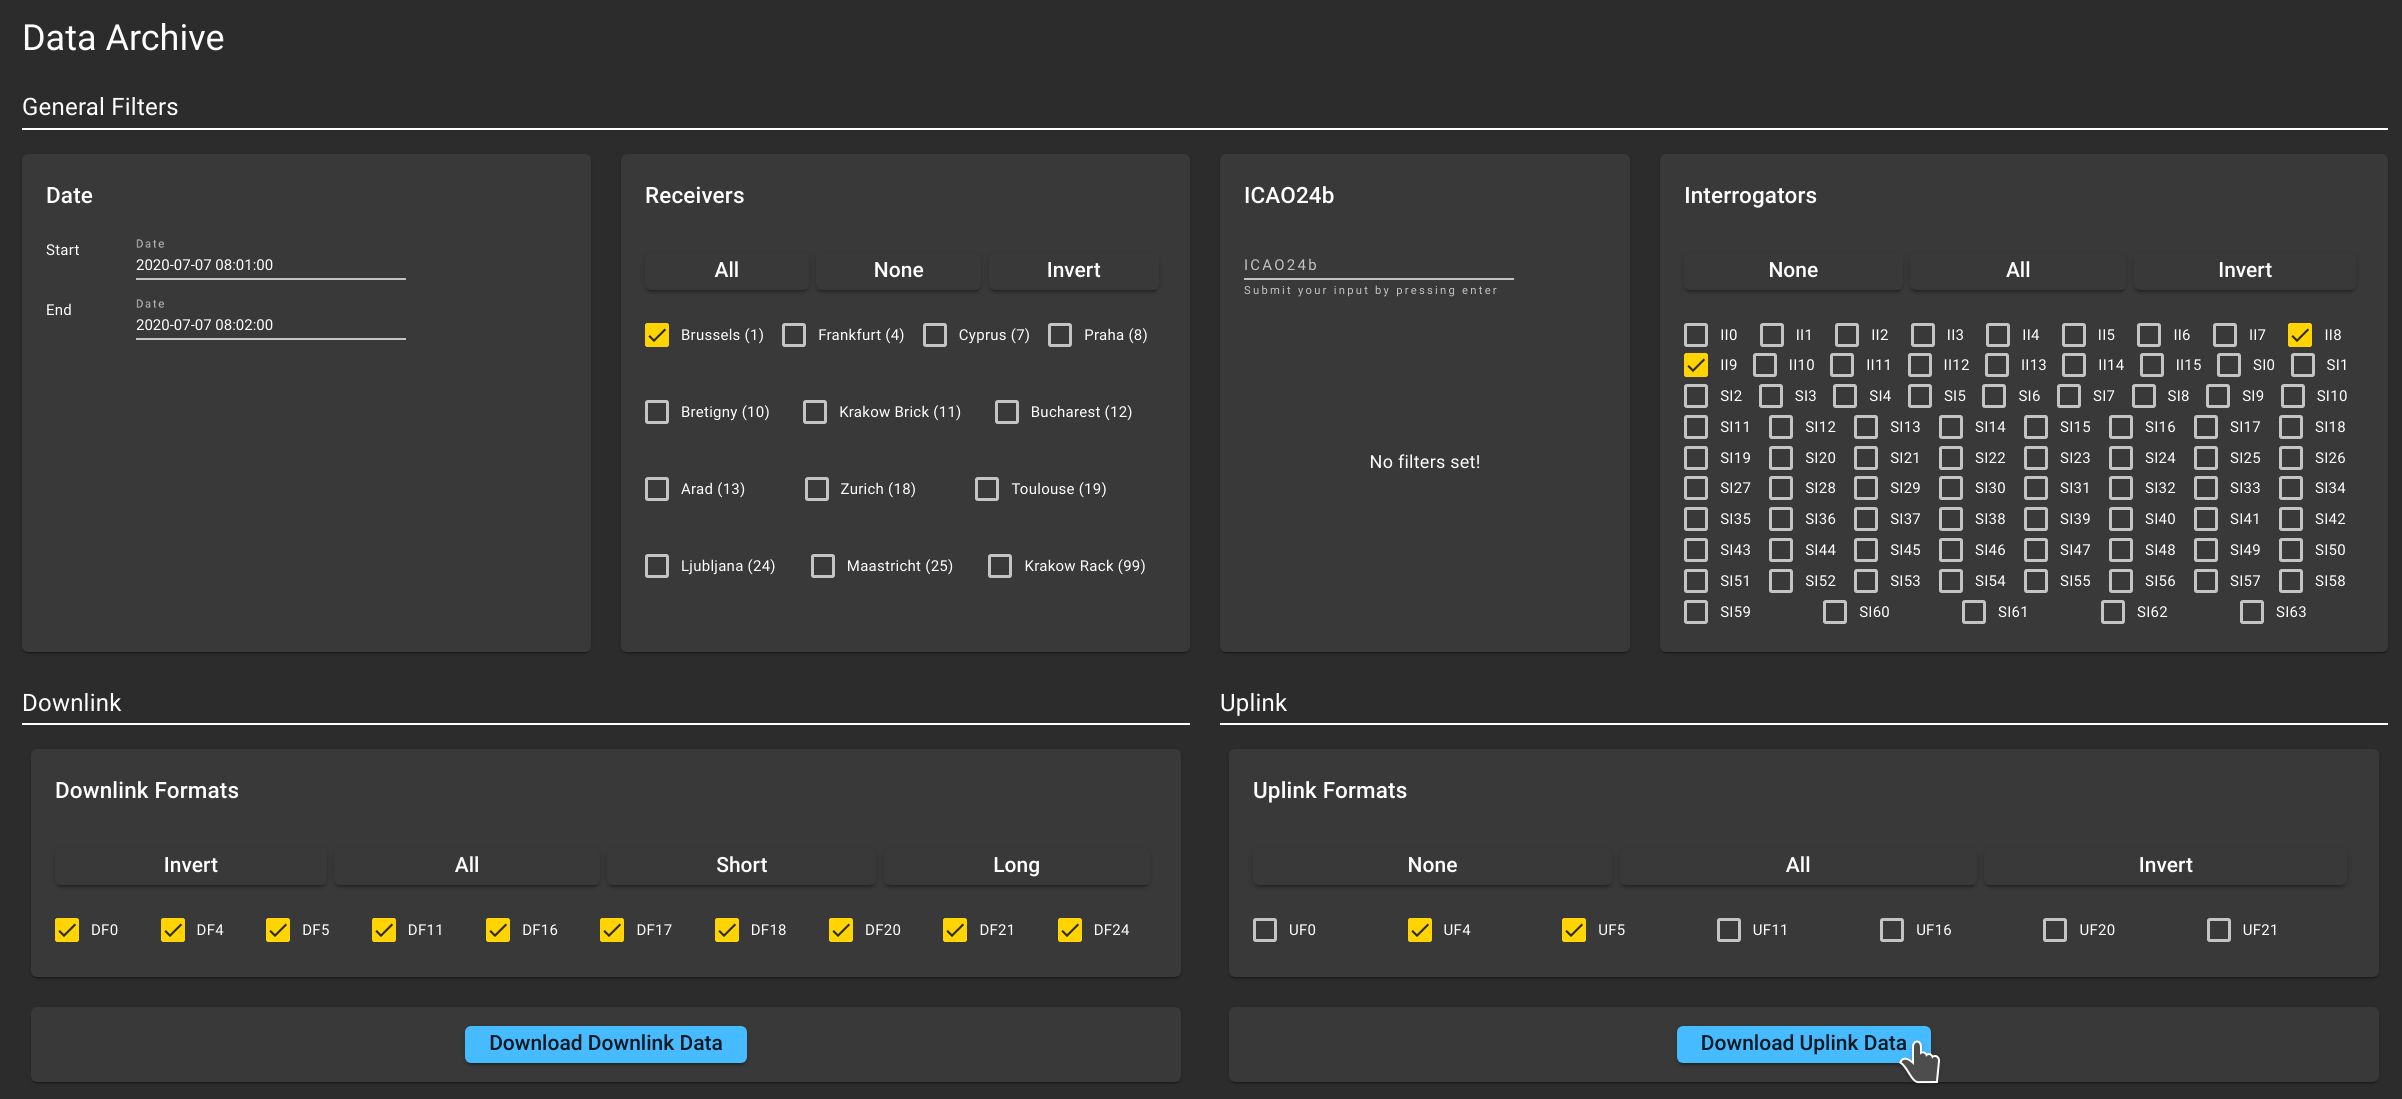Uncheck the Brussels (1) receiver checkbox
2402x1099 pixels.
click(x=657, y=335)
